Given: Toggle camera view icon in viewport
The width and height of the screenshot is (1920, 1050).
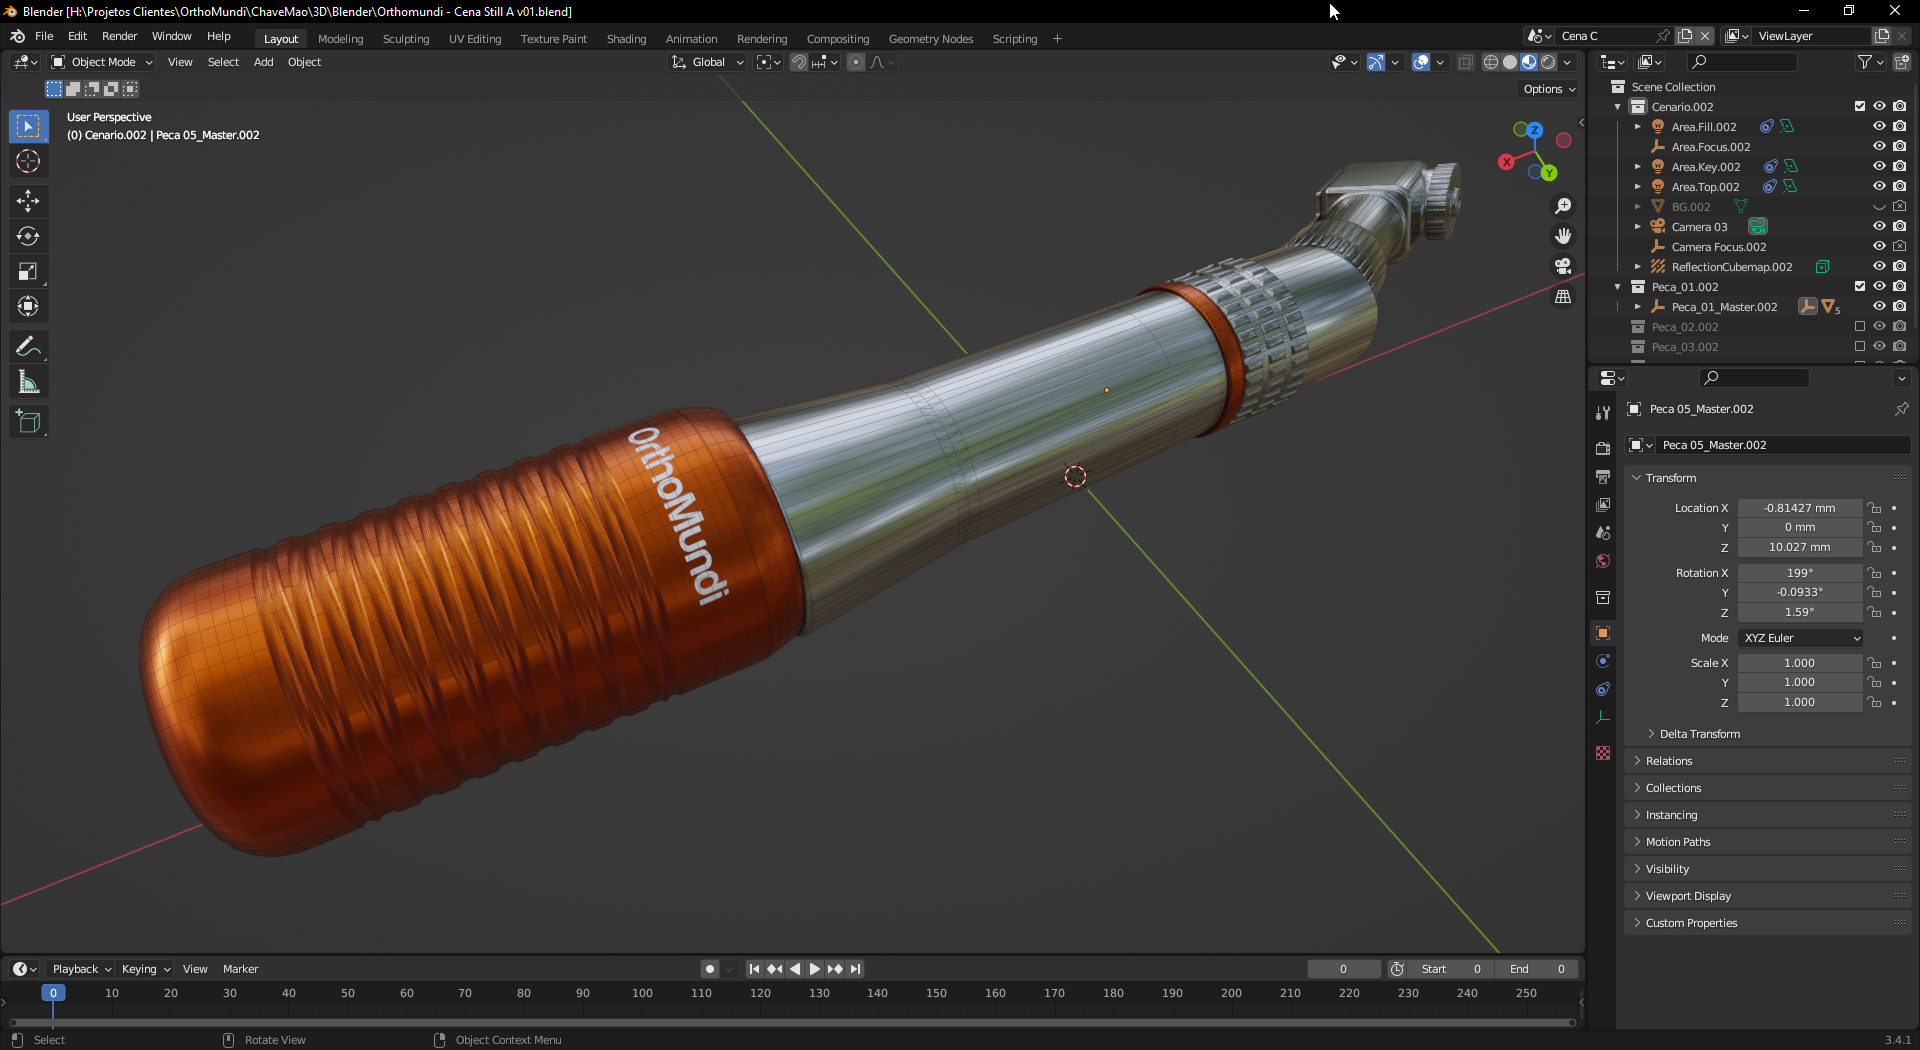Looking at the screenshot, I should (x=1563, y=266).
